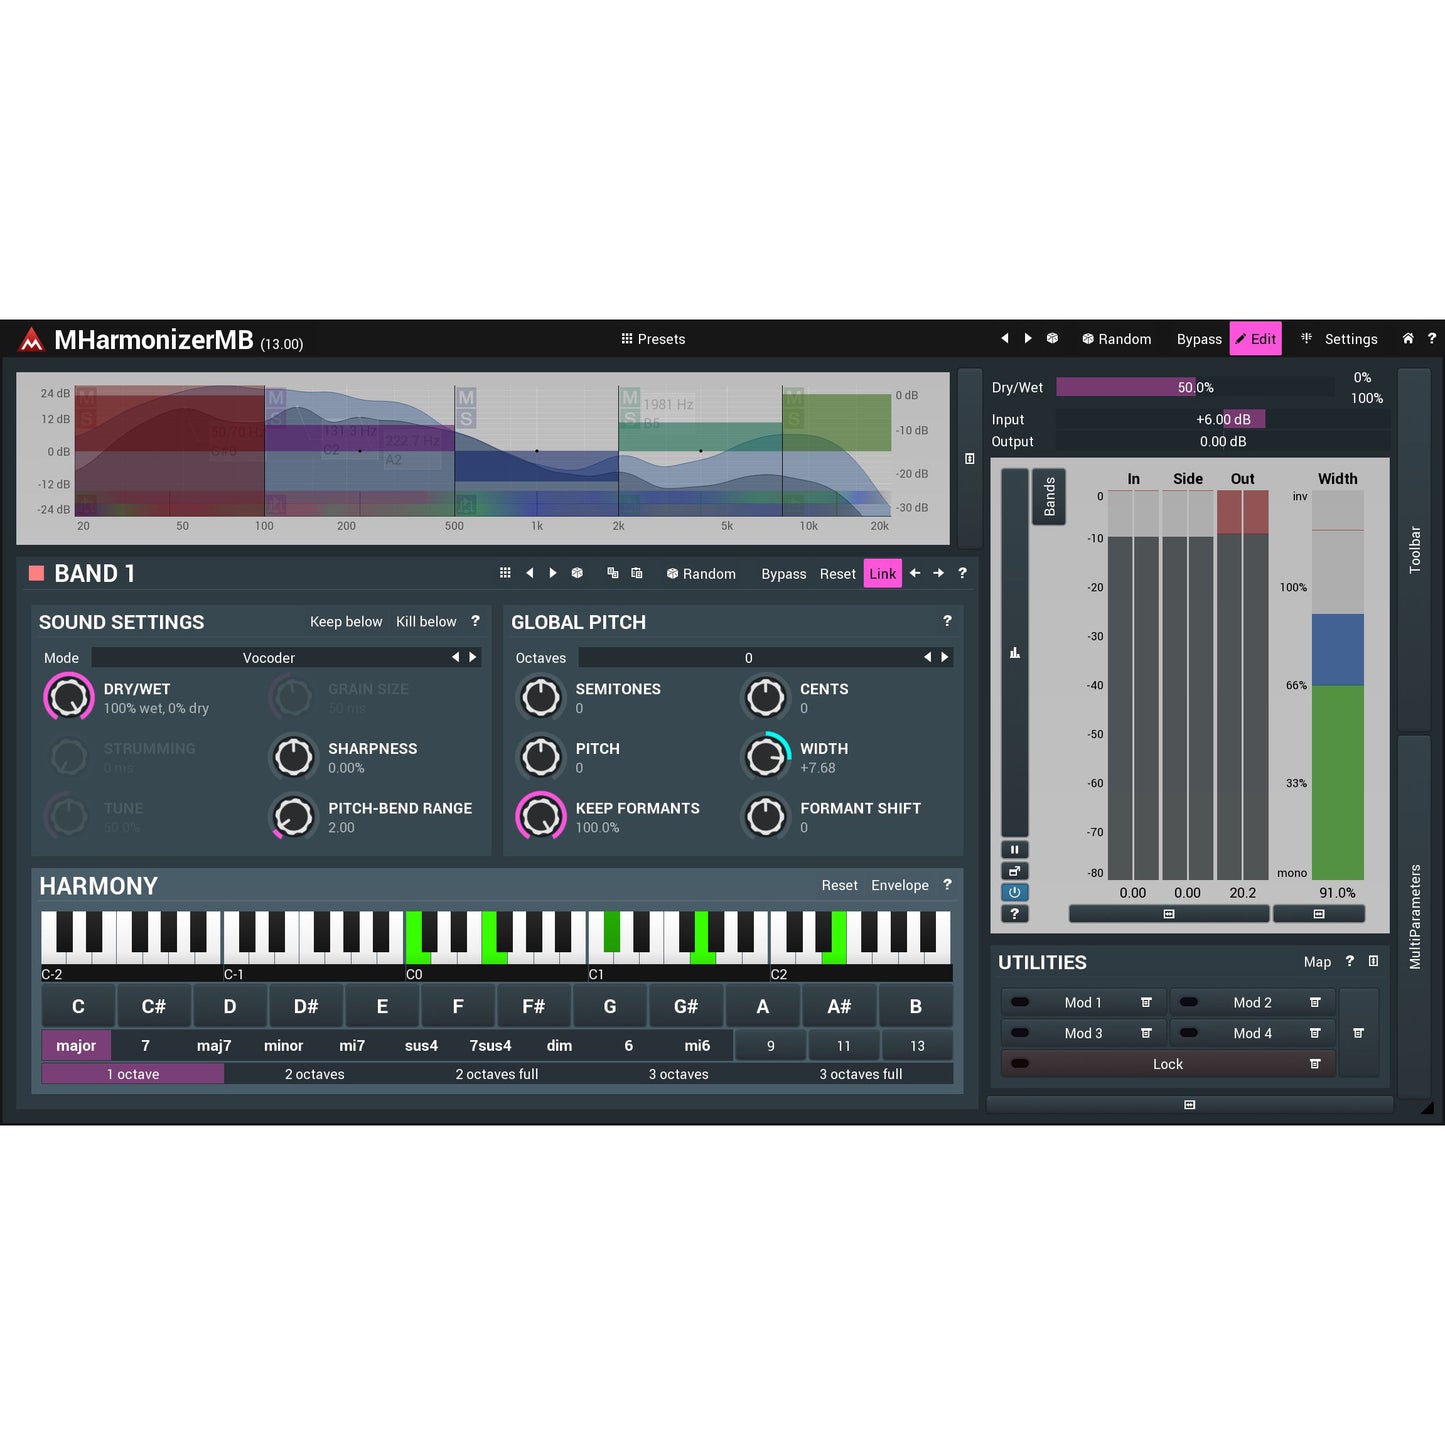This screenshot has width=1445, height=1445.
Task: Pause the level meters
Action: click(x=1015, y=849)
